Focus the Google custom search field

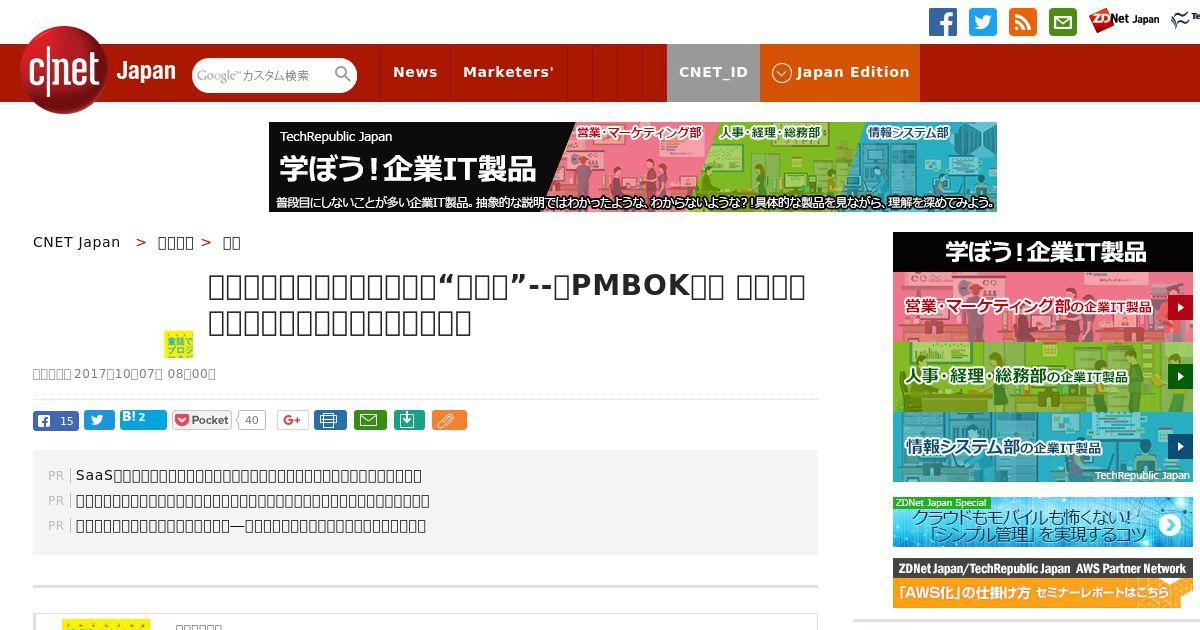click(x=262, y=75)
